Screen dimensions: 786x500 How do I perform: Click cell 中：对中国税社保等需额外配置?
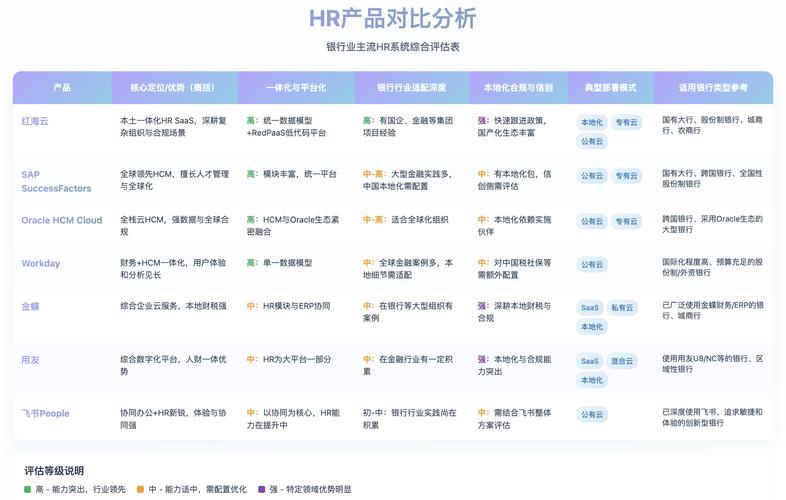coord(514,269)
